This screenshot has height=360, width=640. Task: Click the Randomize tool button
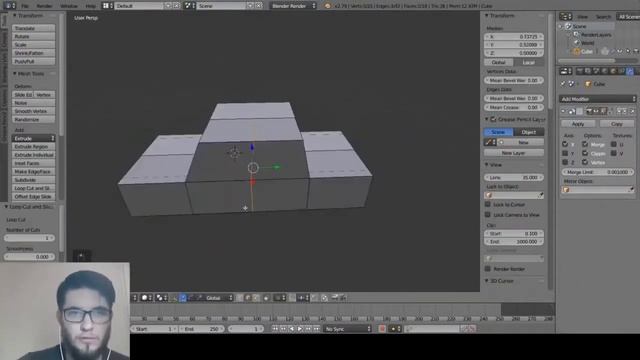tap(33, 120)
